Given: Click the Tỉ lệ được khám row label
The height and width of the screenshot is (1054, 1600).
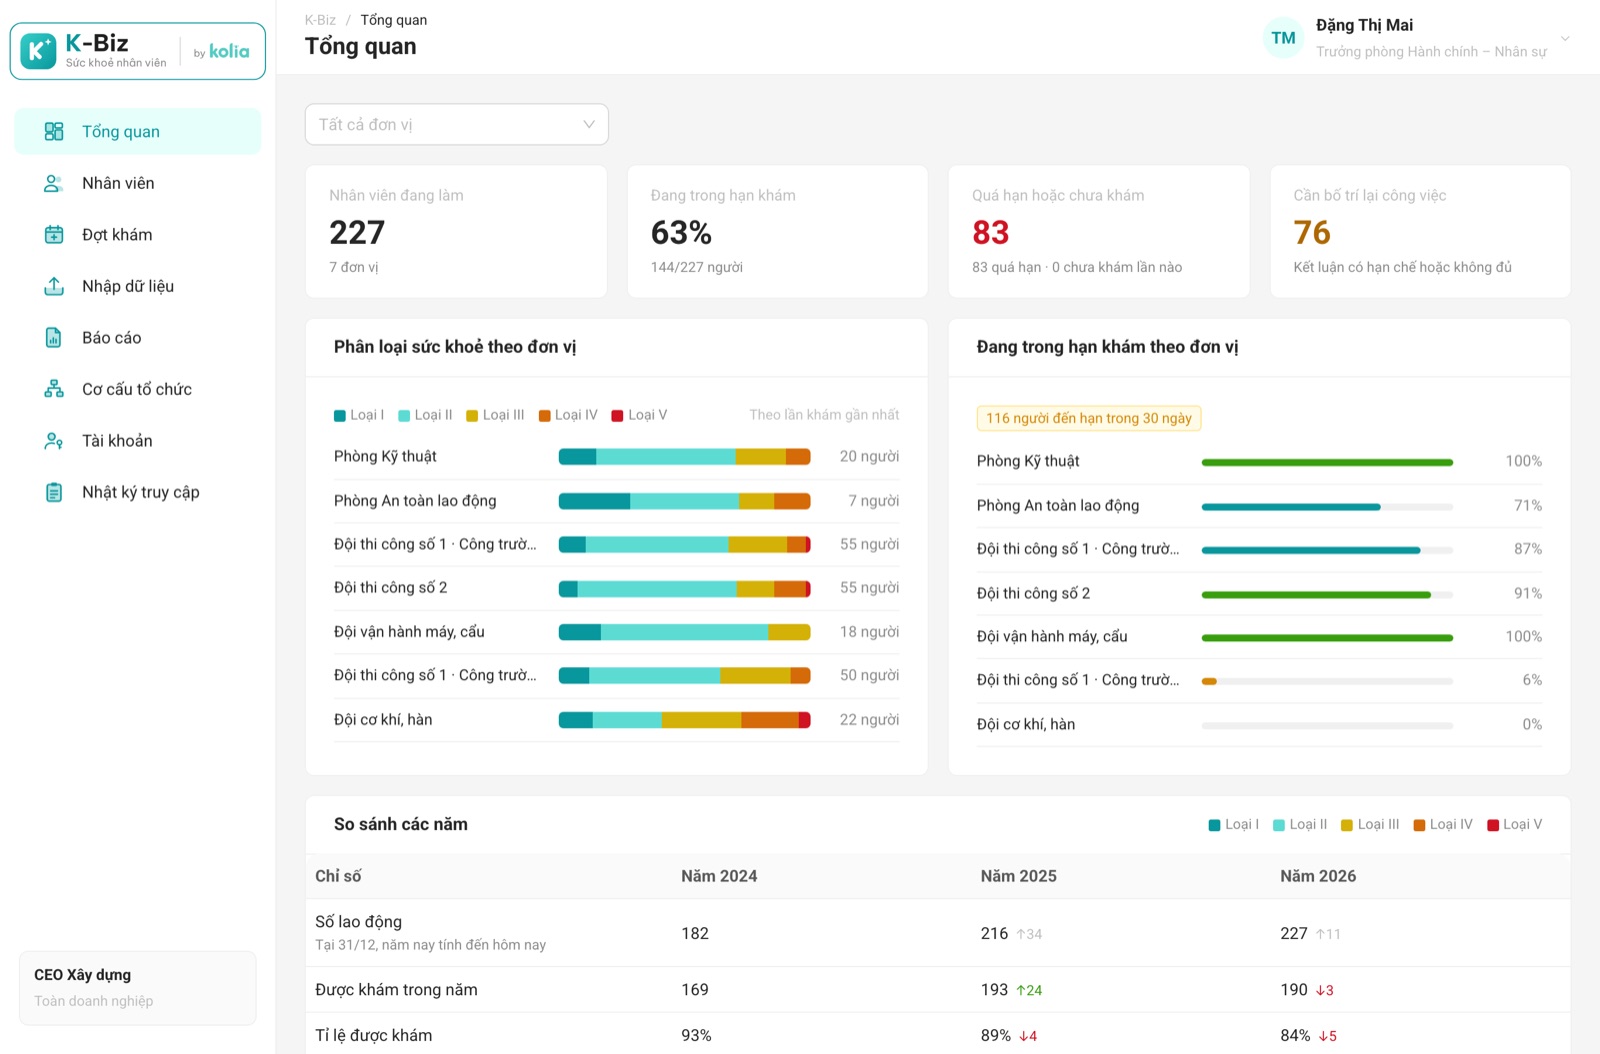Looking at the screenshot, I should (x=374, y=1036).
